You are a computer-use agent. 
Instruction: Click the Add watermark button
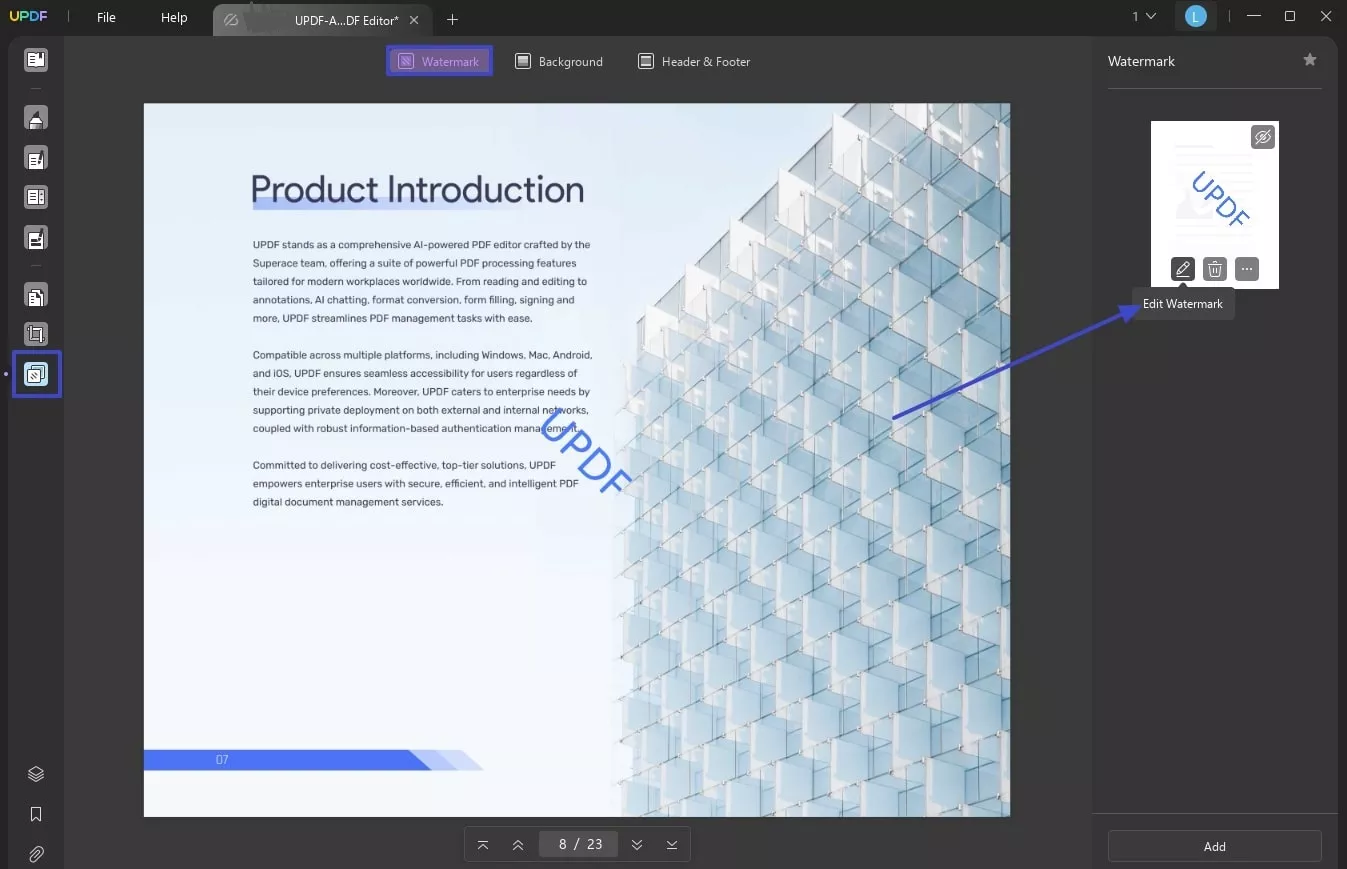[1215, 846]
